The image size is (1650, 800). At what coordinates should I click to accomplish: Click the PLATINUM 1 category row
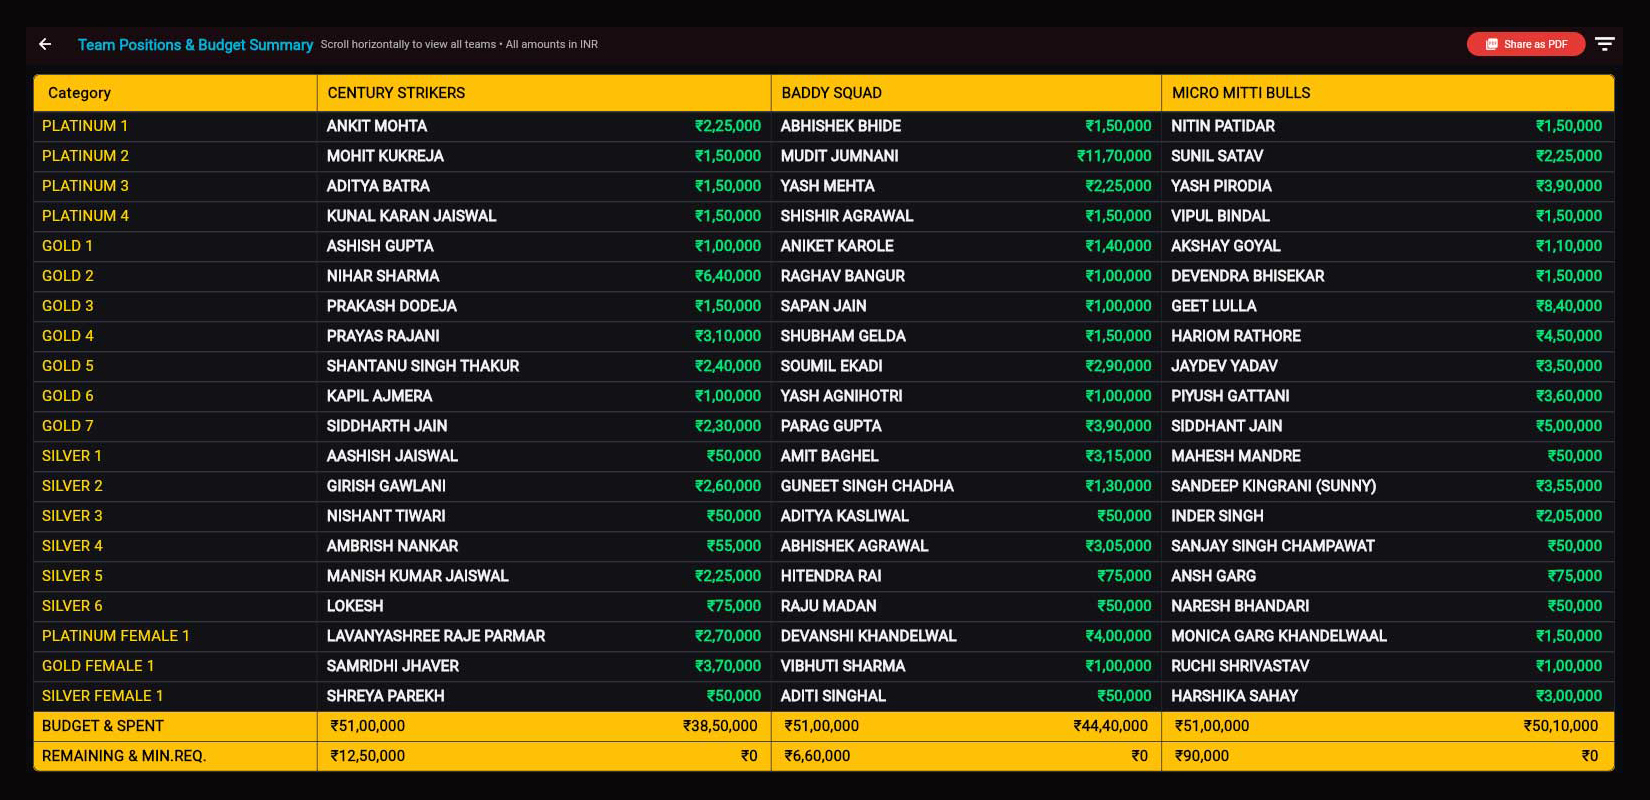pyautogui.click(x=85, y=126)
